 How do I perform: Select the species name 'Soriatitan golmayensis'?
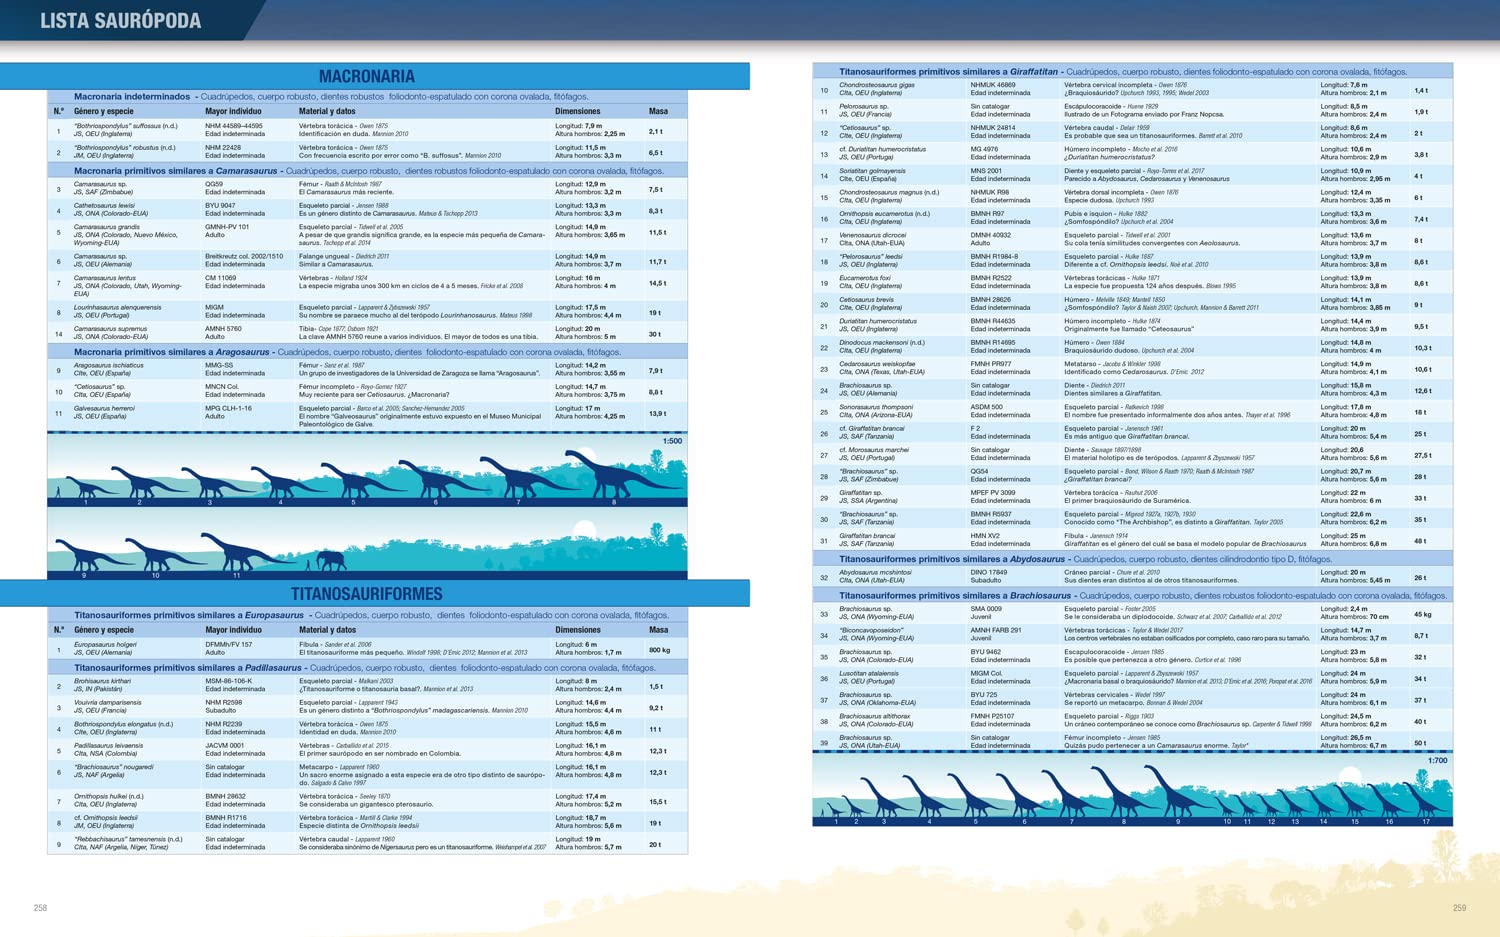point(872,171)
